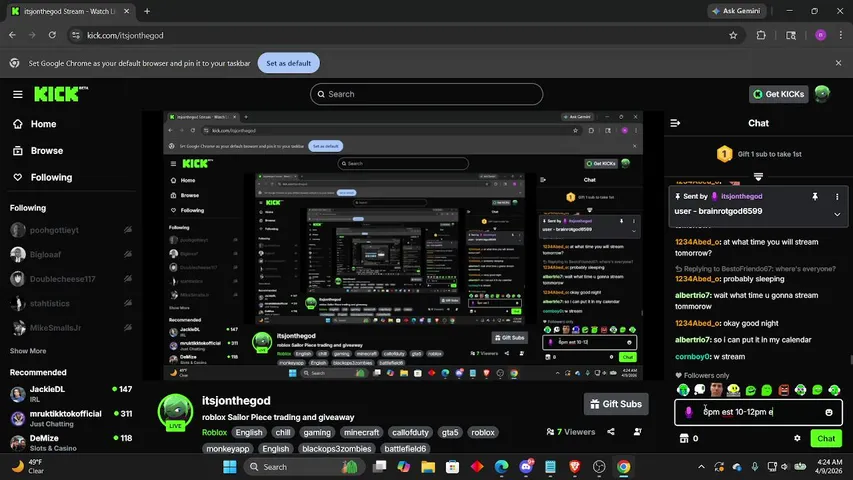853x480 pixels.
Task: Go to Home in Kick sidebar
Action: [44, 124]
